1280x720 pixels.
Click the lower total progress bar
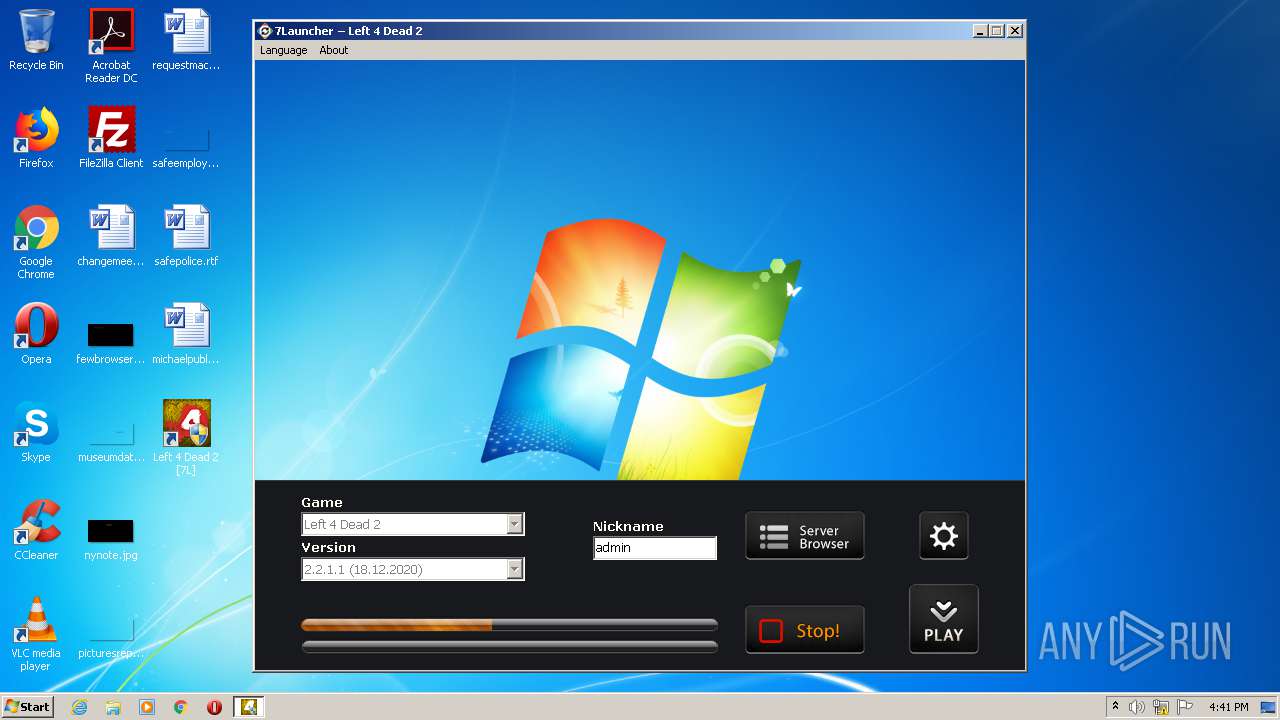coord(509,646)
